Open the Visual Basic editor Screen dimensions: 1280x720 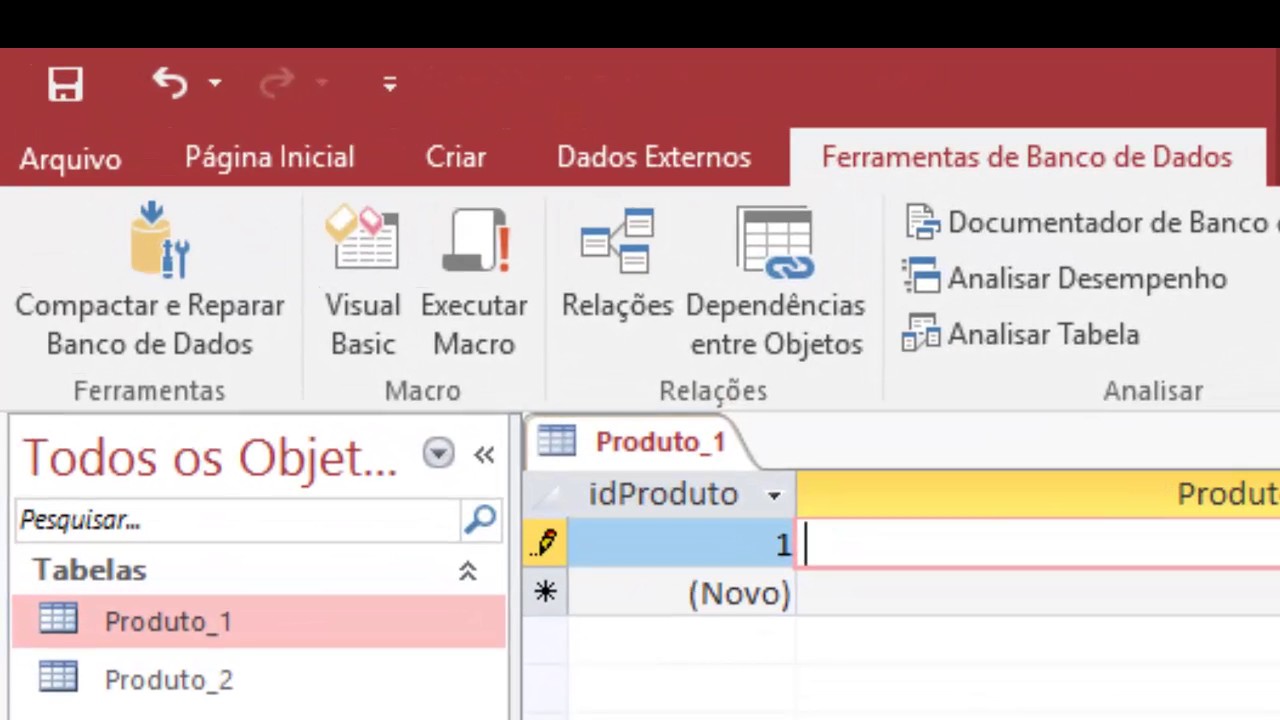tap(362, 280)
